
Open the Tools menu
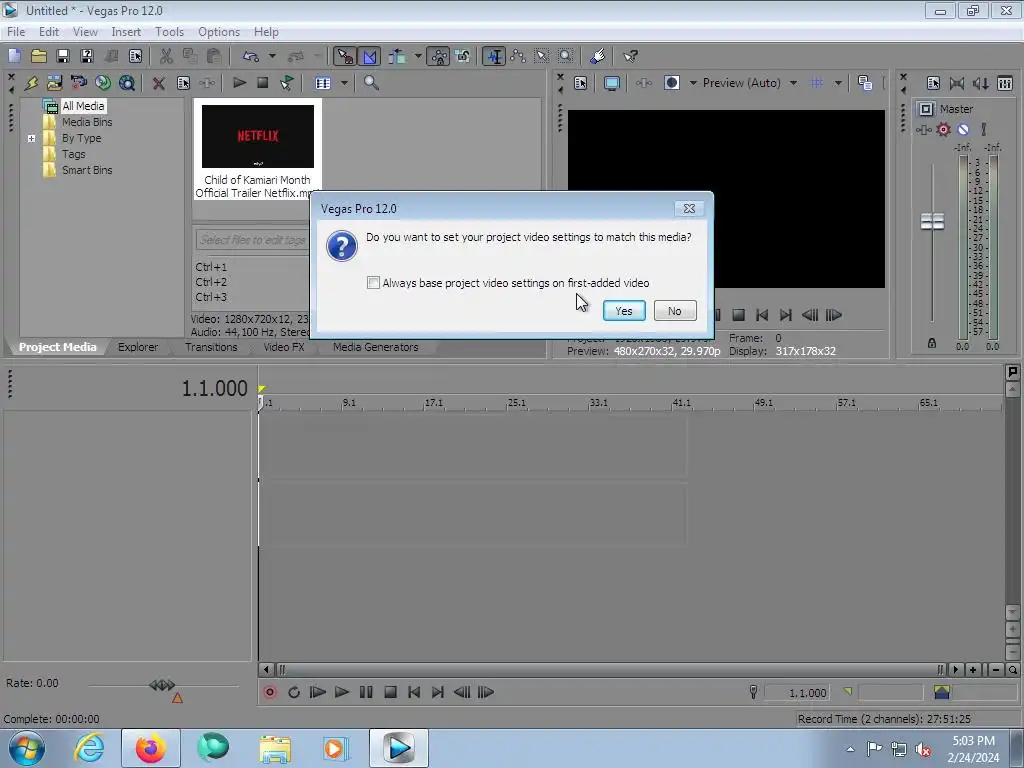tap(169, 31)
